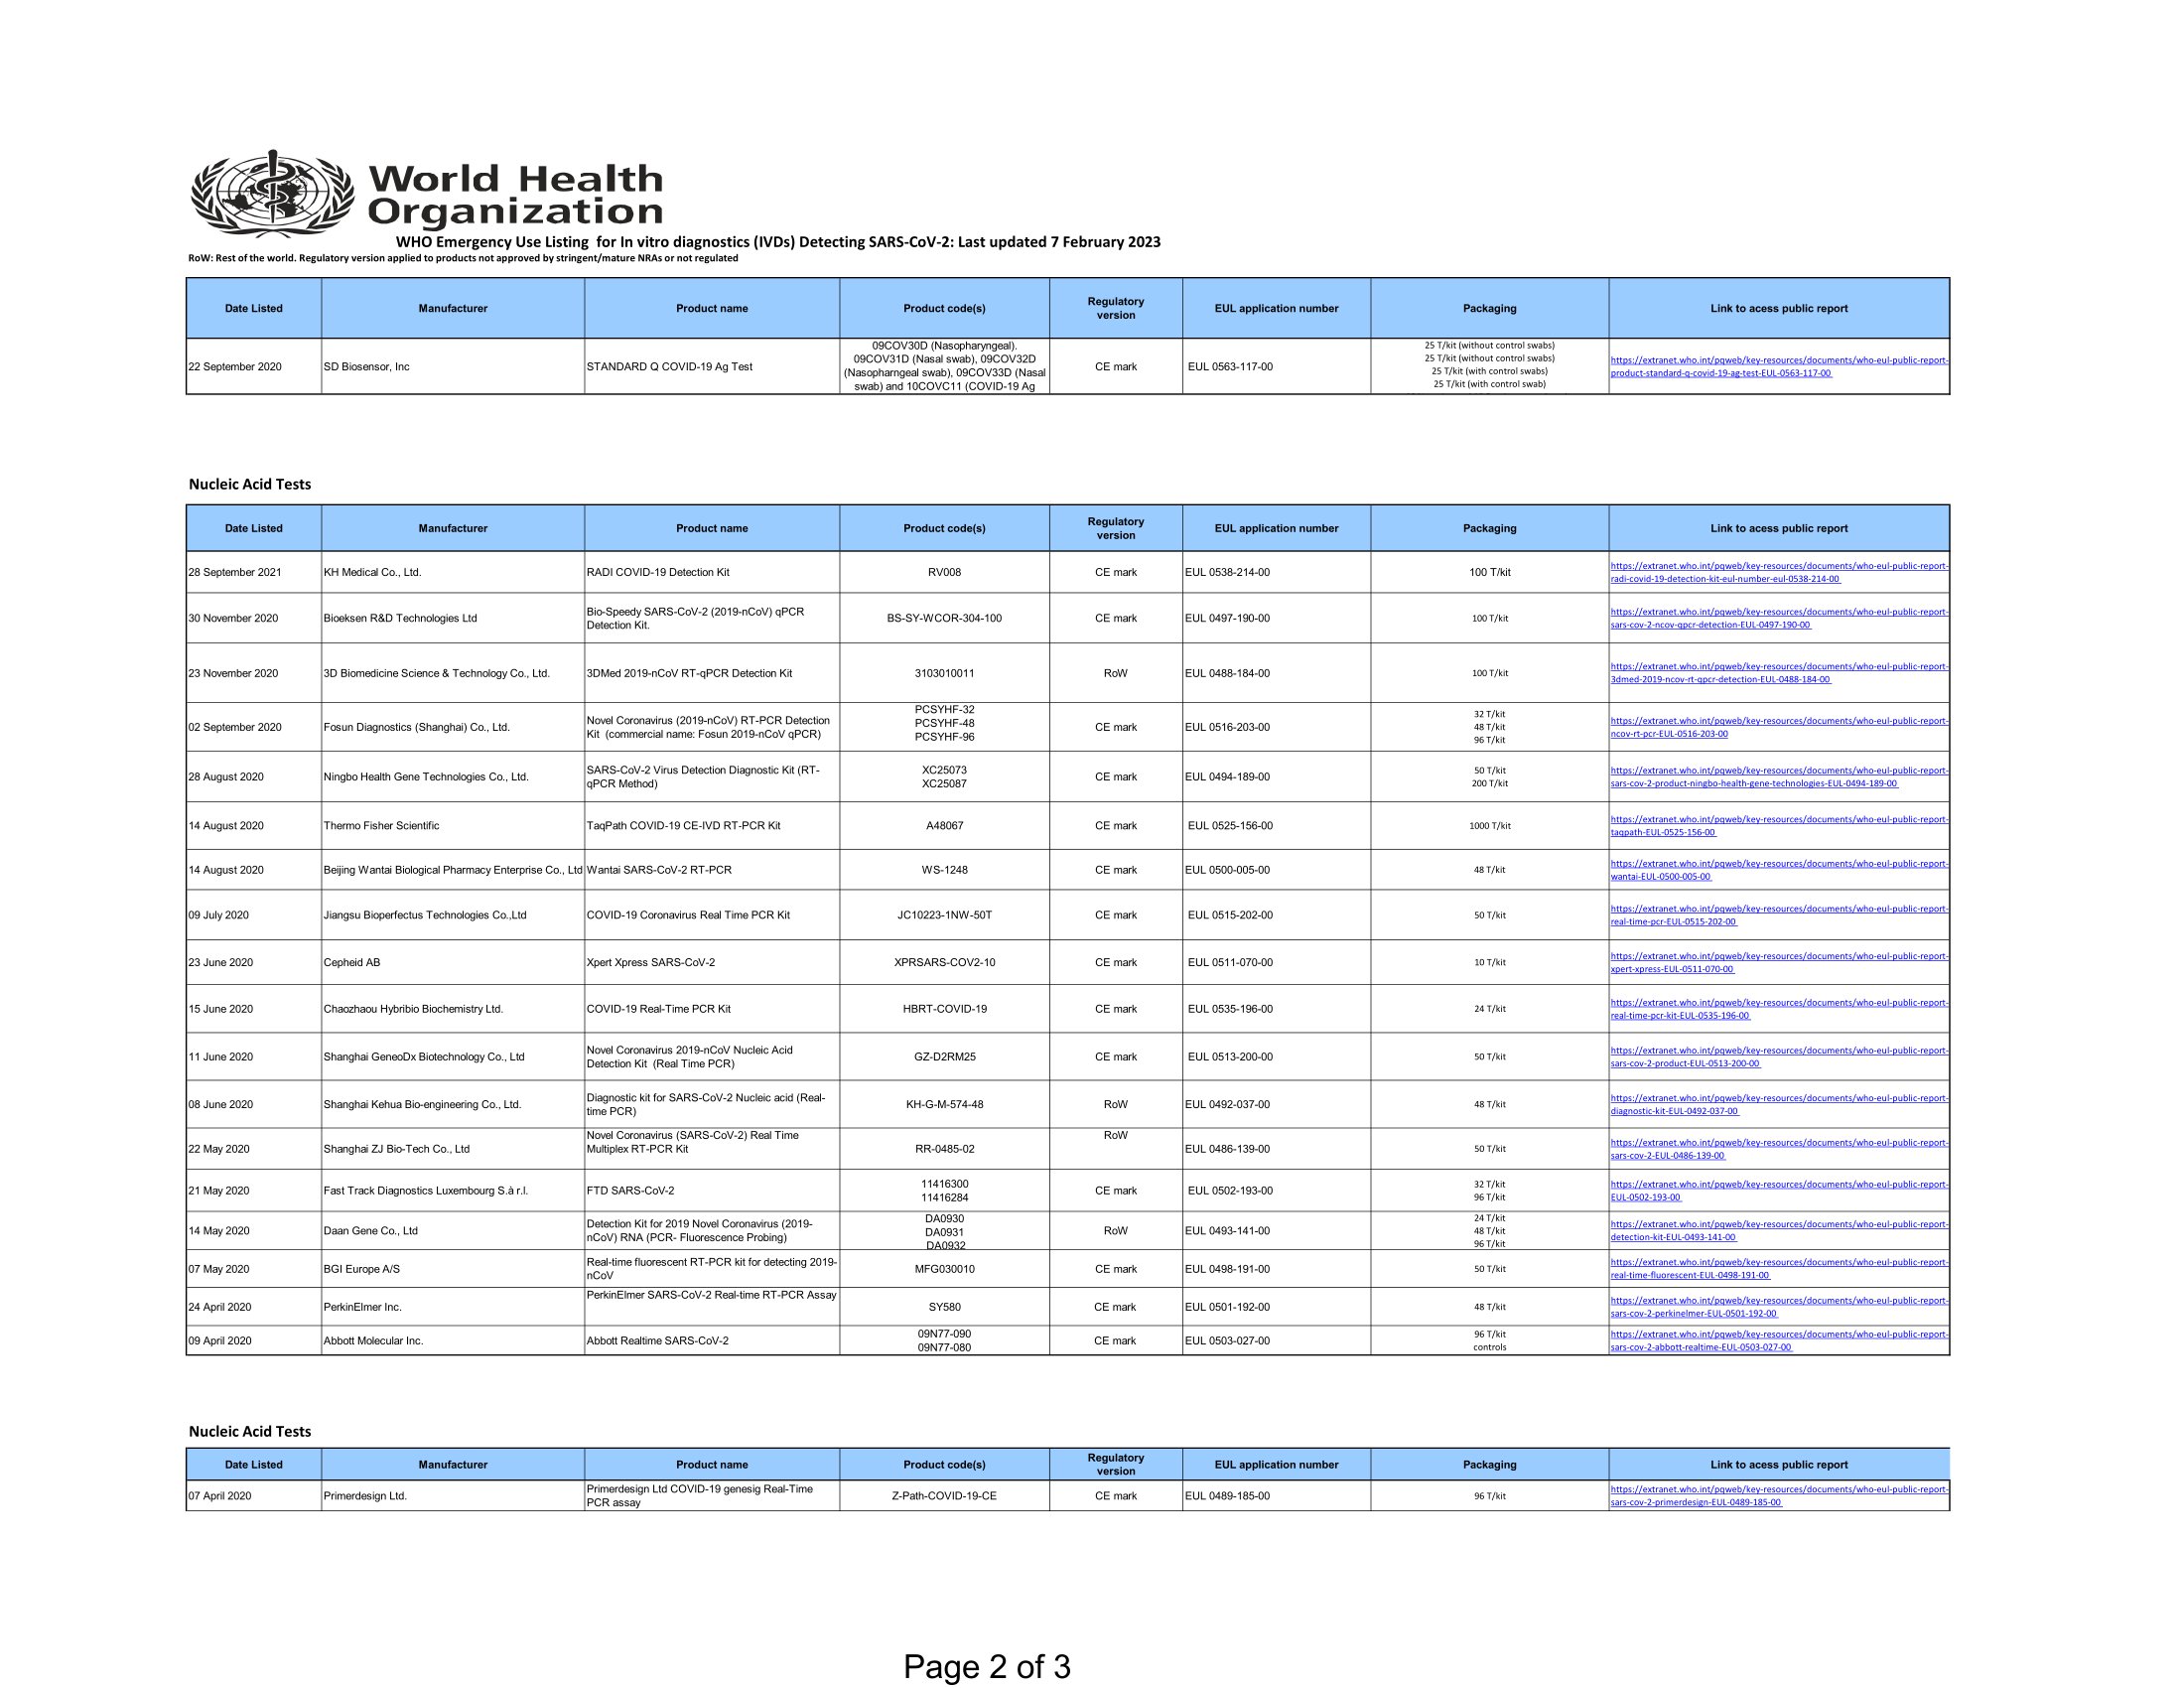Image resolution: width=2184 pixels, height=1688 pixels.
Task: Select the 'KH Medical Co., Ltd.' manufacturer cell
Action: [x=453, y=572]
